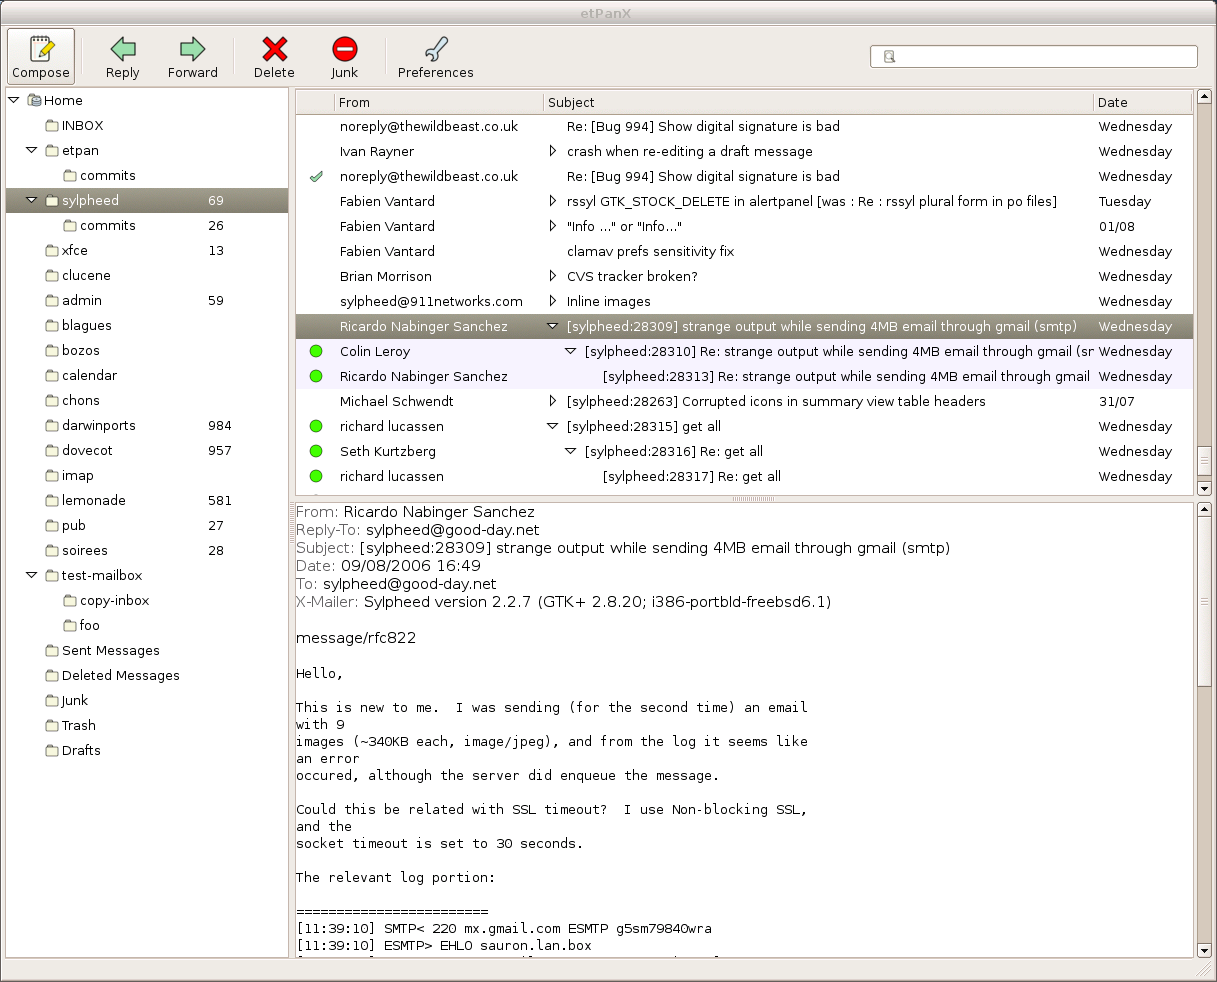Click the Home mailbox icon
The image size is (1217, 982).
[34, 100]
